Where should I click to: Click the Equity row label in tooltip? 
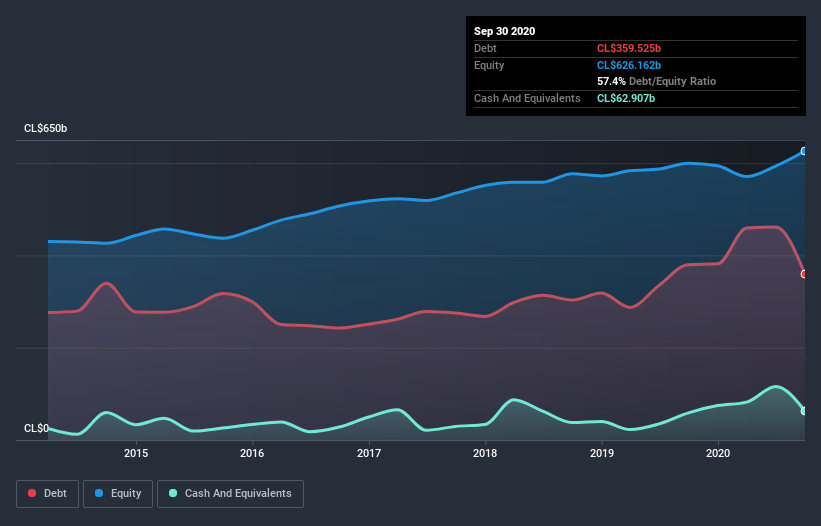click(x=489, y=65)
